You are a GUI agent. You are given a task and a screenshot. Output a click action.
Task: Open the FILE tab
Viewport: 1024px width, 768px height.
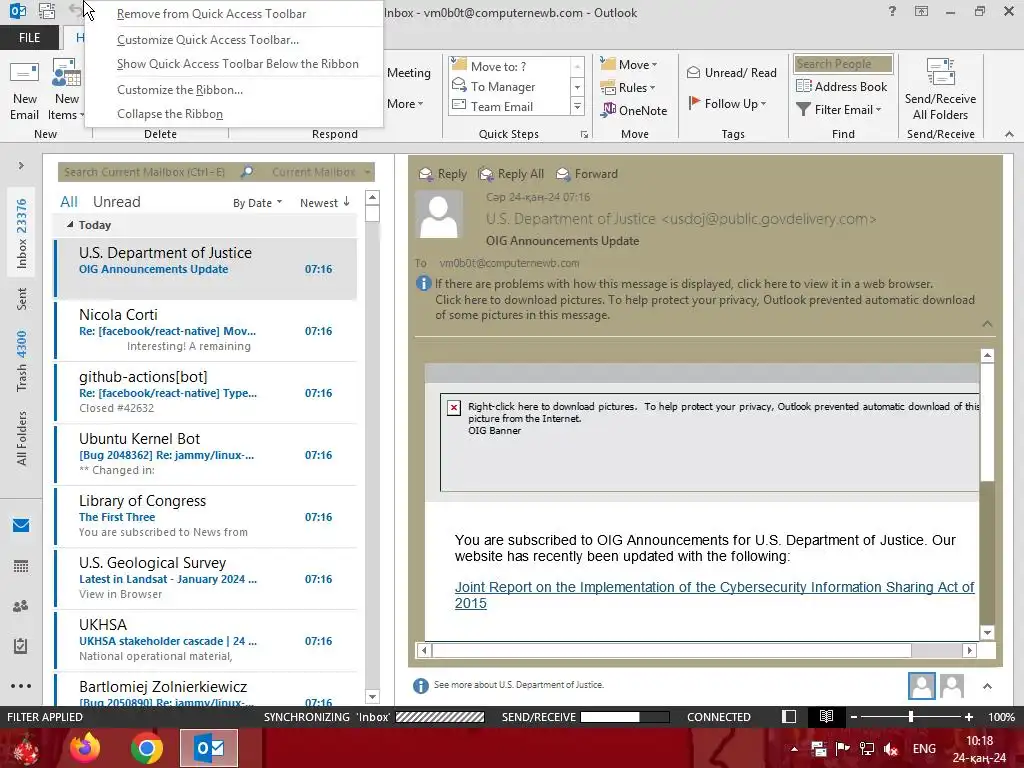(29, 38)
